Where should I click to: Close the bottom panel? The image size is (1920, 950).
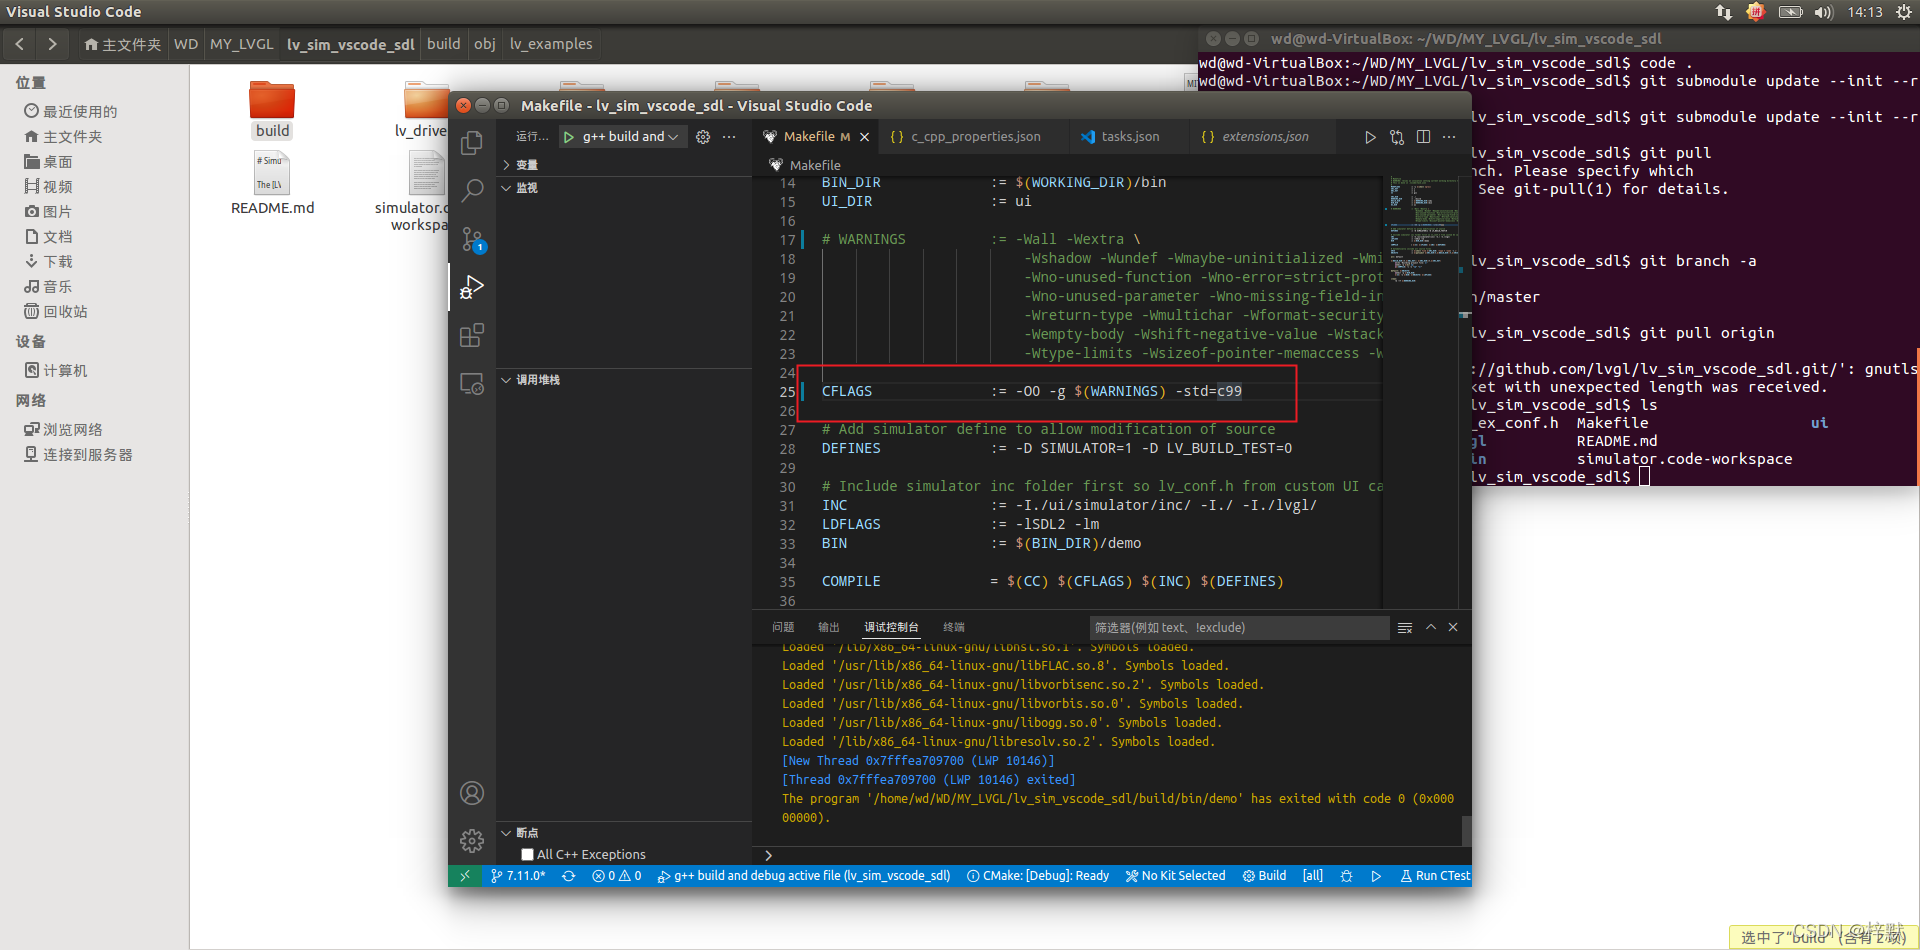pos(1453,628)
